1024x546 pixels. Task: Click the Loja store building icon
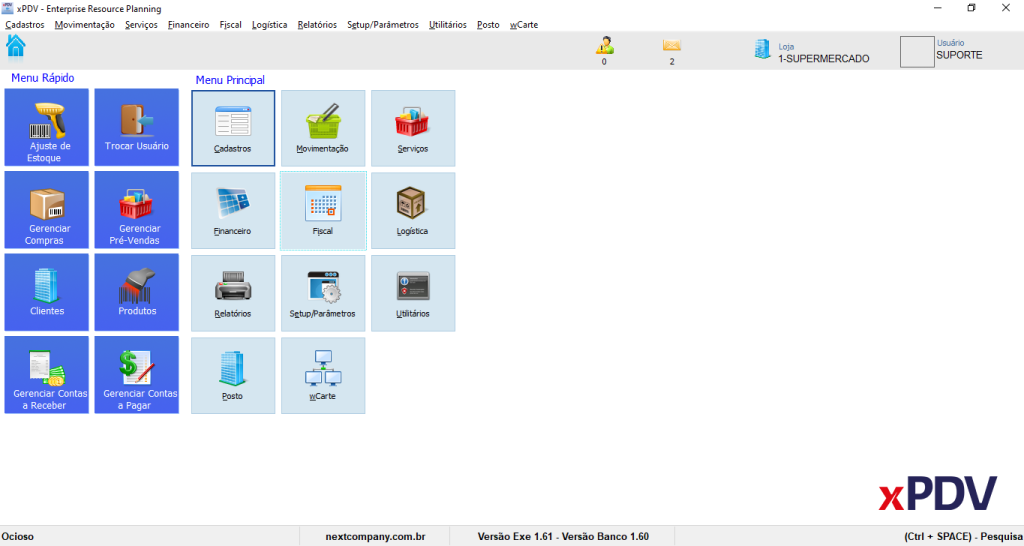(763, 49)
